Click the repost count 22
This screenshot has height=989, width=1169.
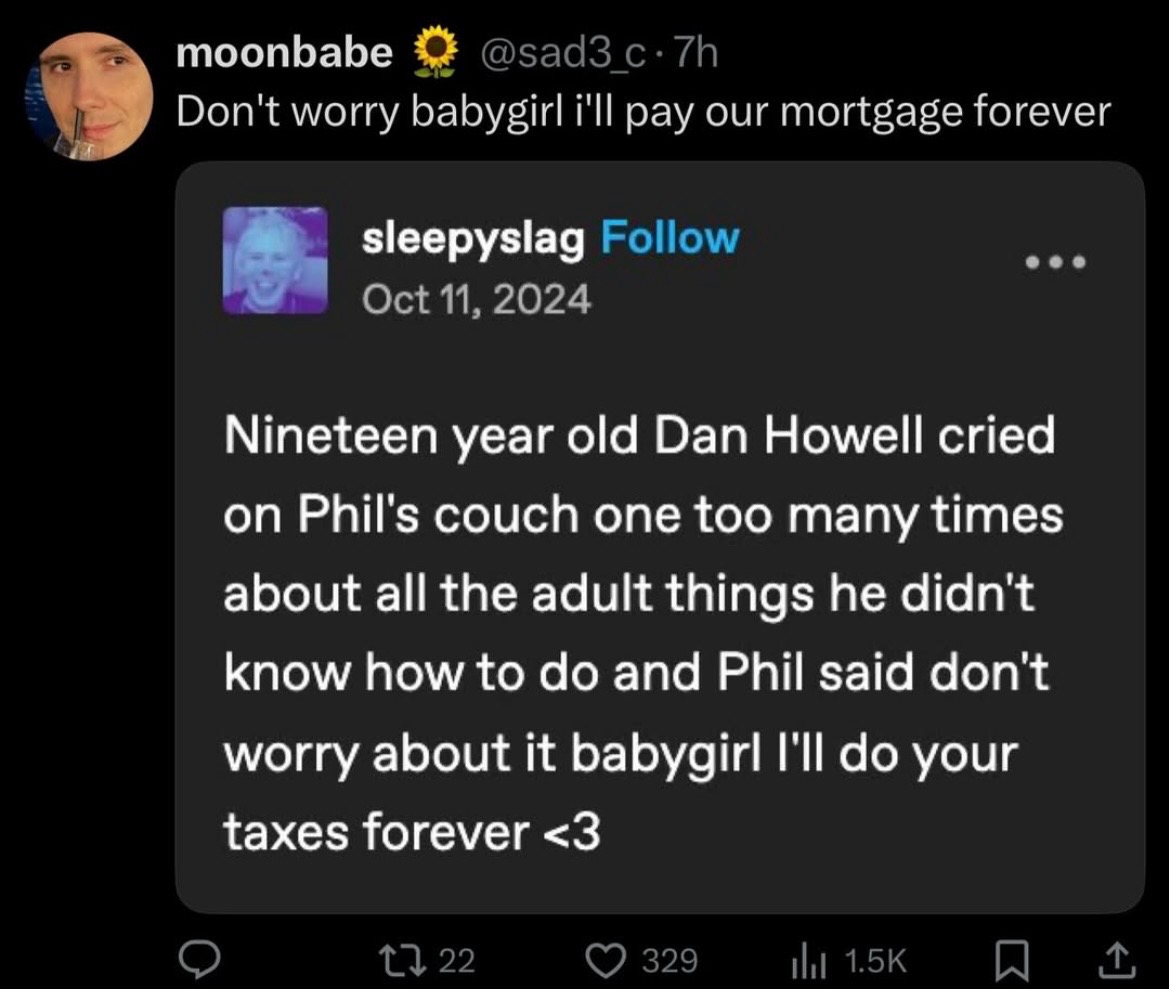click(x=457, y=961)
